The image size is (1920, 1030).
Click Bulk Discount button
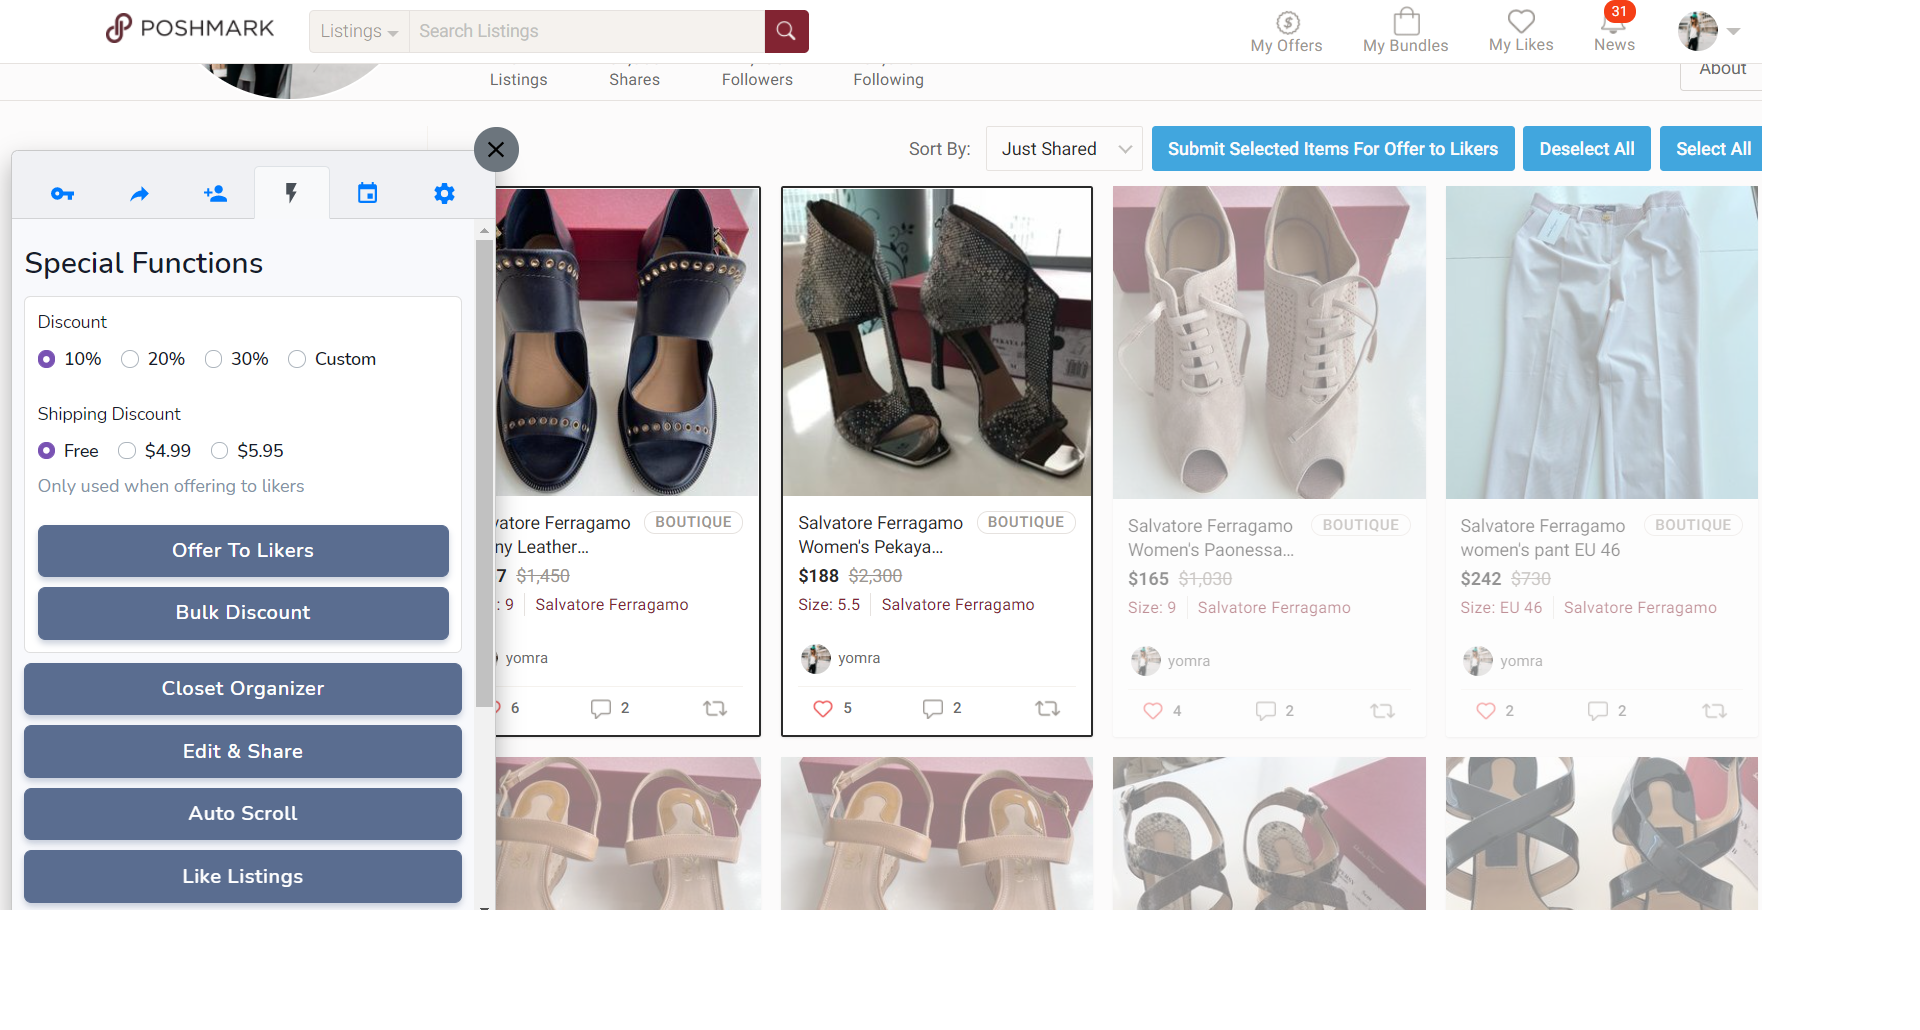coord(243,613)
